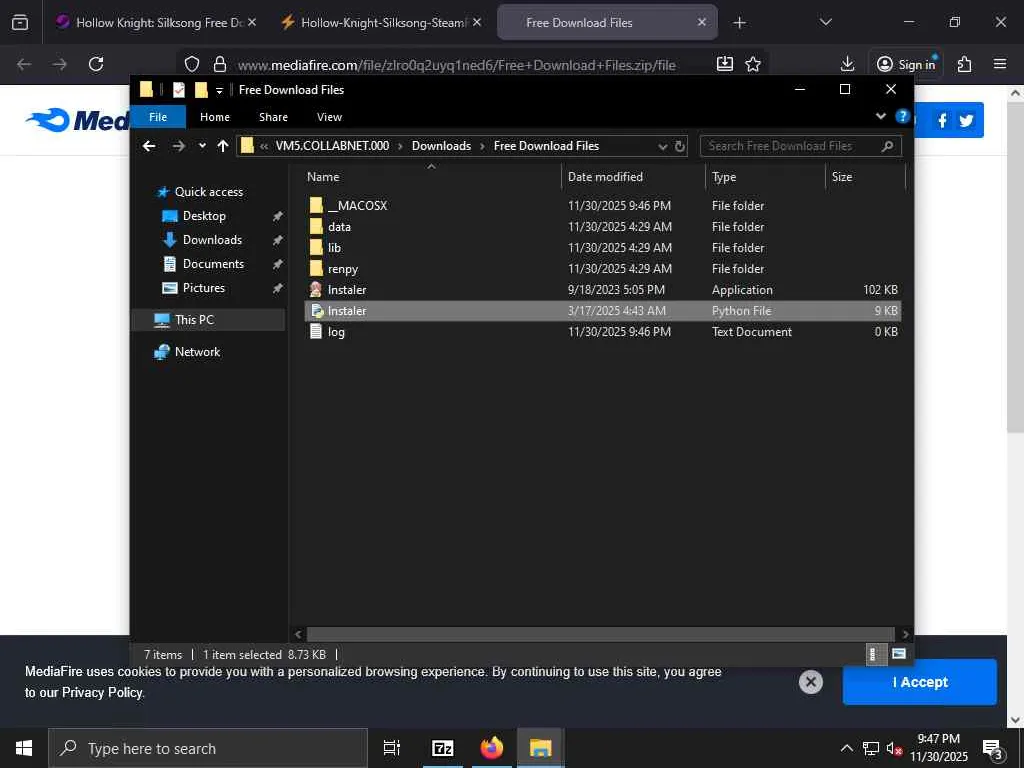Sort files by the Size column
Screen dimensions: 1024x768
click(x=842, y=176)
